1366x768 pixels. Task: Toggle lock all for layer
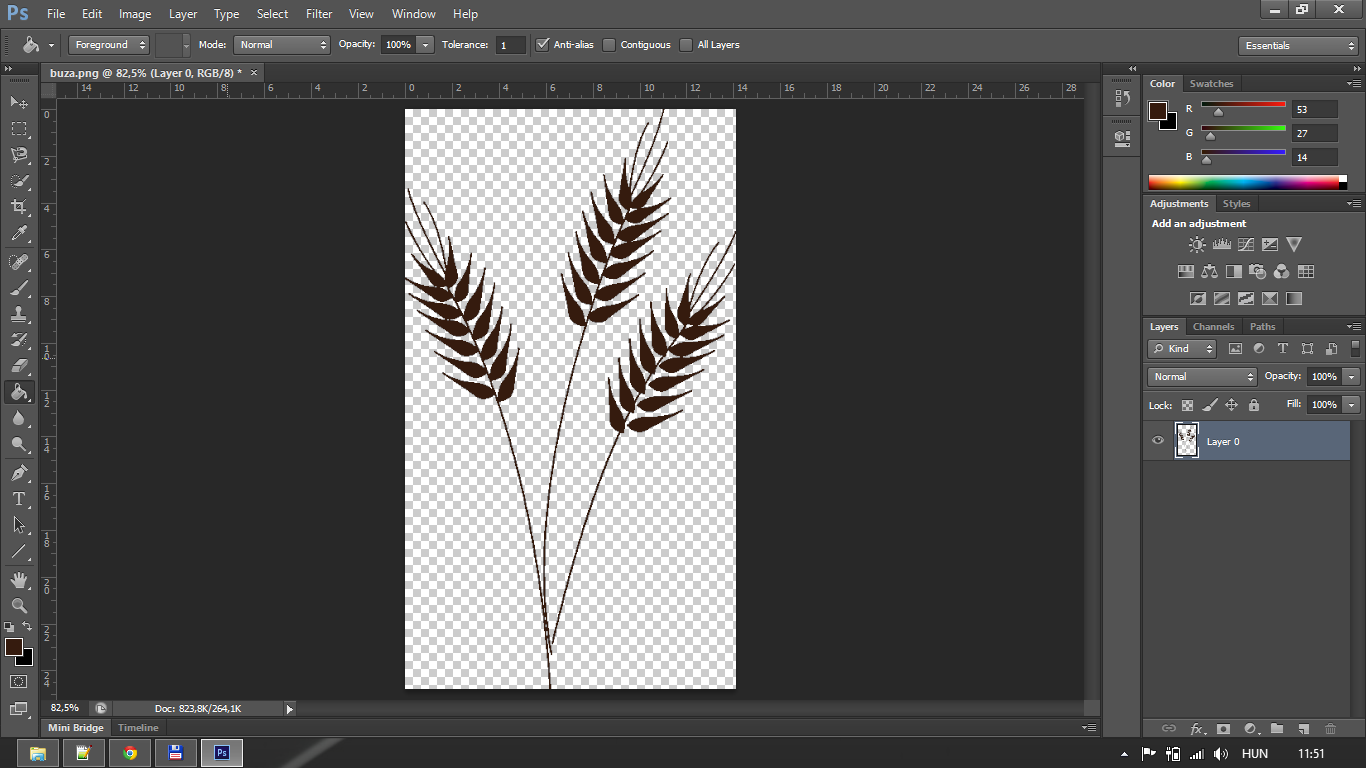click(x=1254, y=405)
